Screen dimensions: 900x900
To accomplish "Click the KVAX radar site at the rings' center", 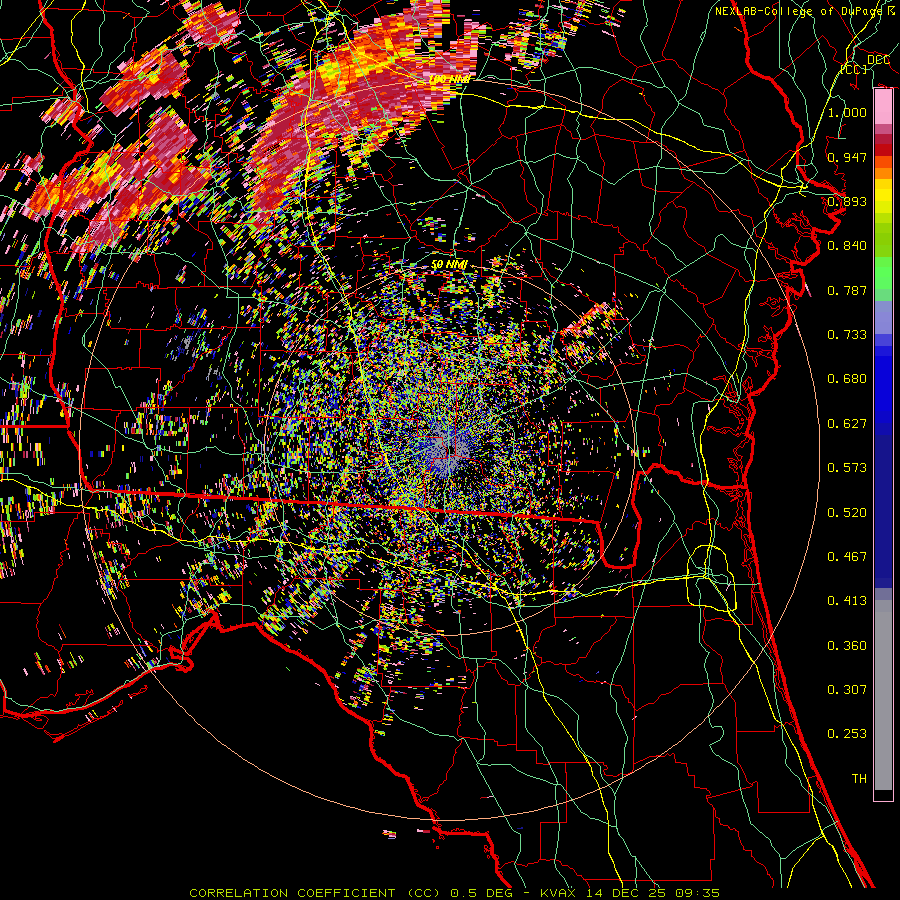I will tap(449, 451).
